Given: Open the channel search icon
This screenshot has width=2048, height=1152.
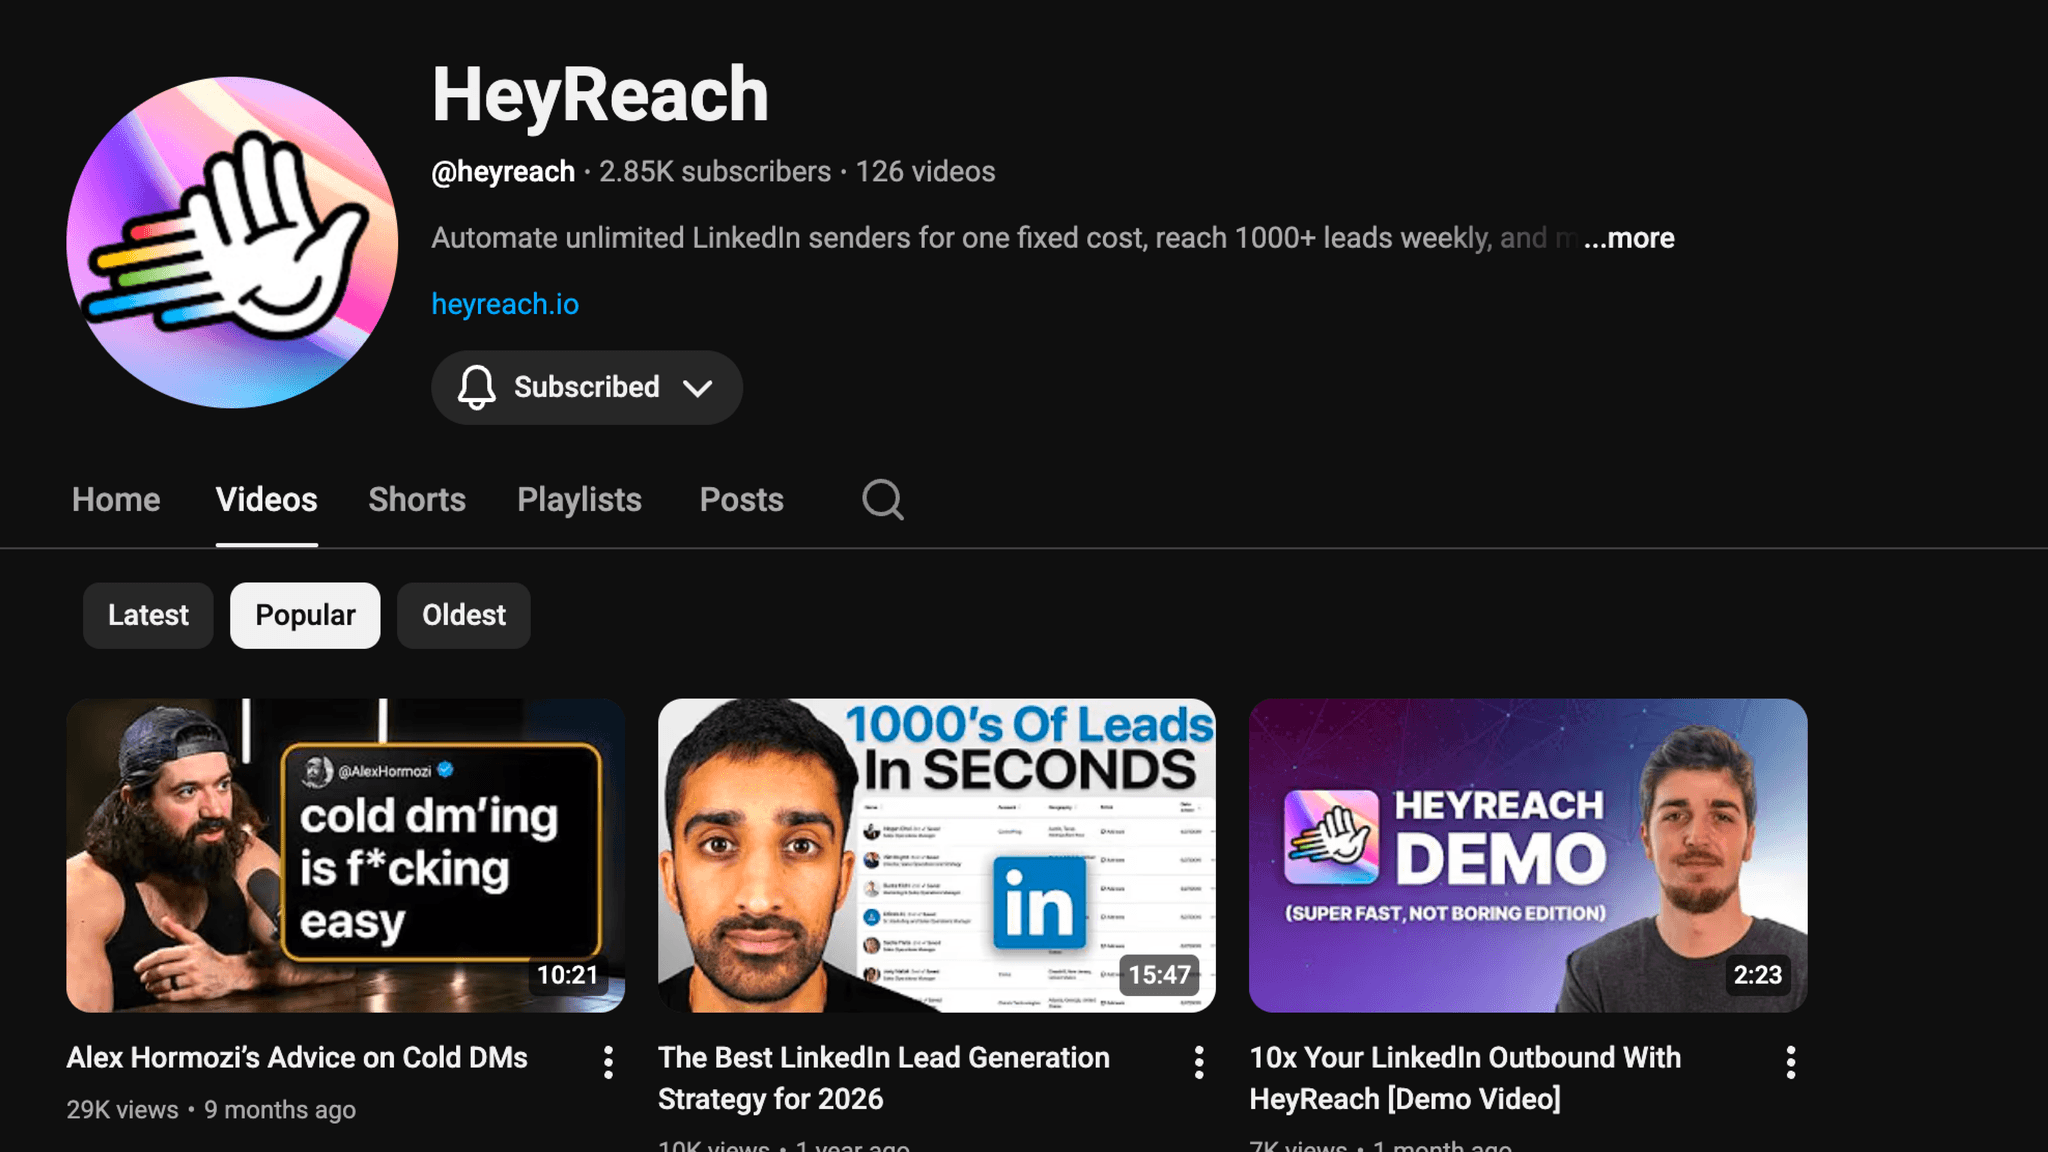Looking at the screenshot, I should 881,500.
